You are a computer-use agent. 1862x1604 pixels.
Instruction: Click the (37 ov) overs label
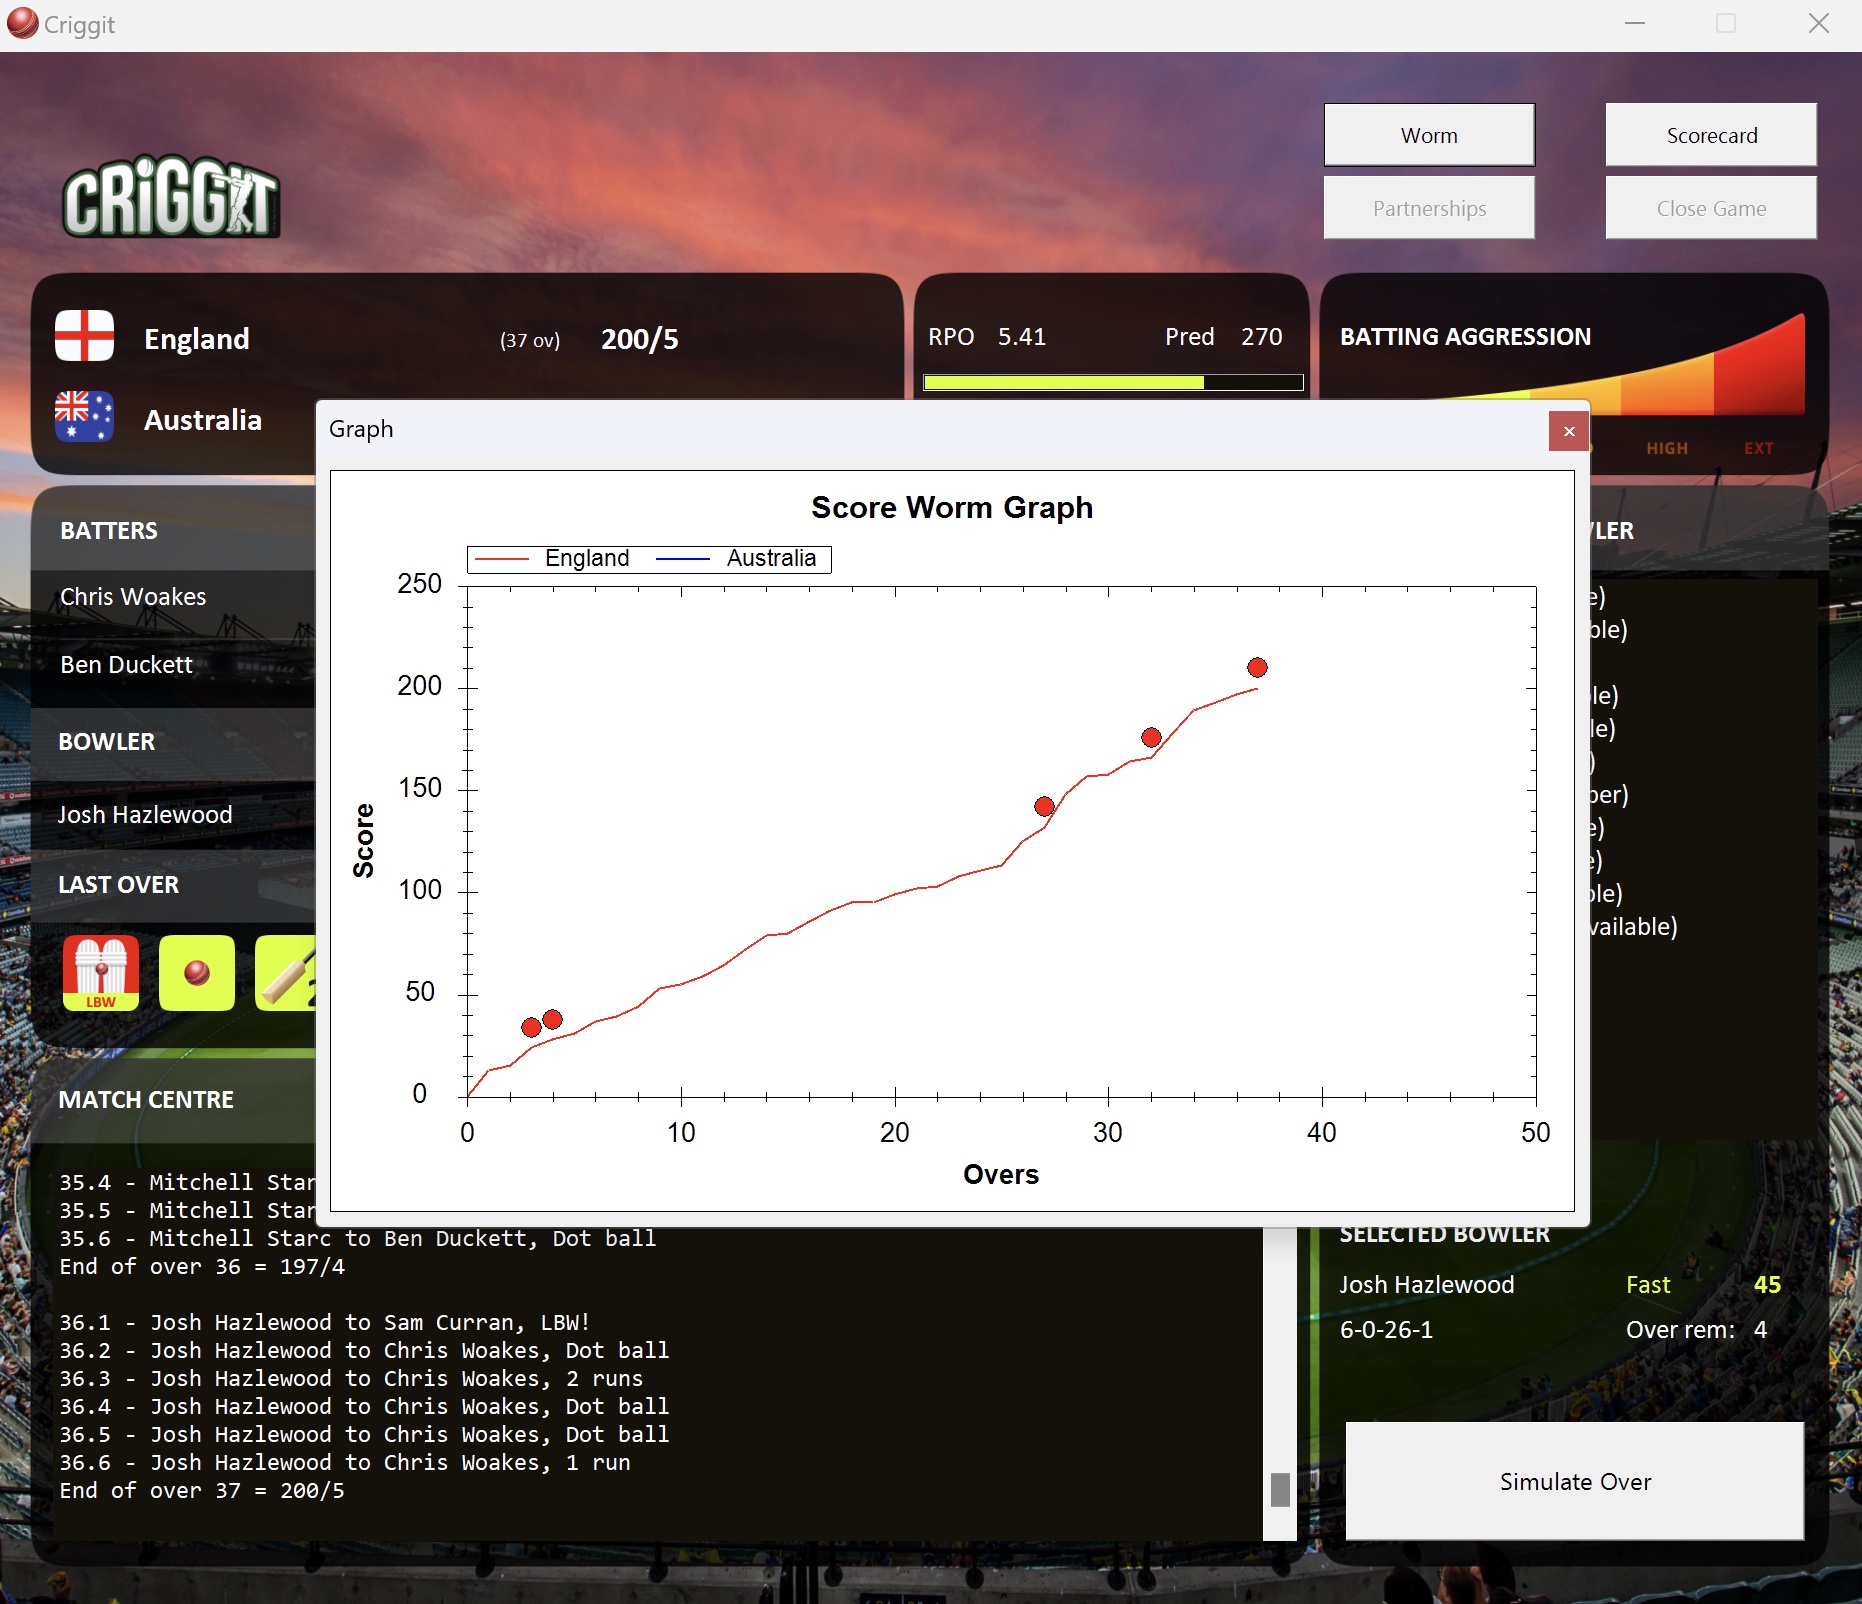coord(530,340)
